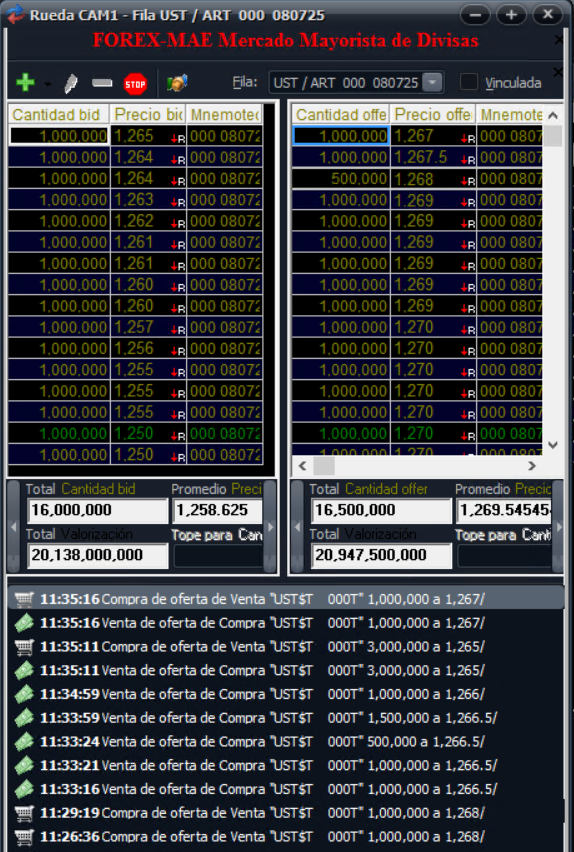
Task: Select bid price cell 1,263
Action: point(148,199)
